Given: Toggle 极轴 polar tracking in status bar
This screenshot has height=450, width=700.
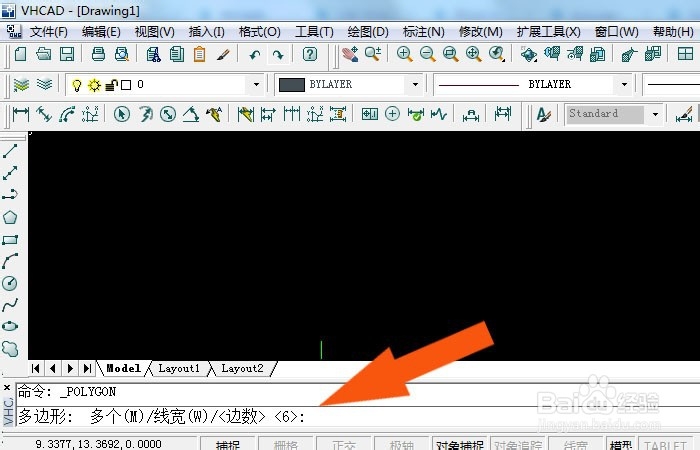Looking at the screenshot, I should pos(401,445).
